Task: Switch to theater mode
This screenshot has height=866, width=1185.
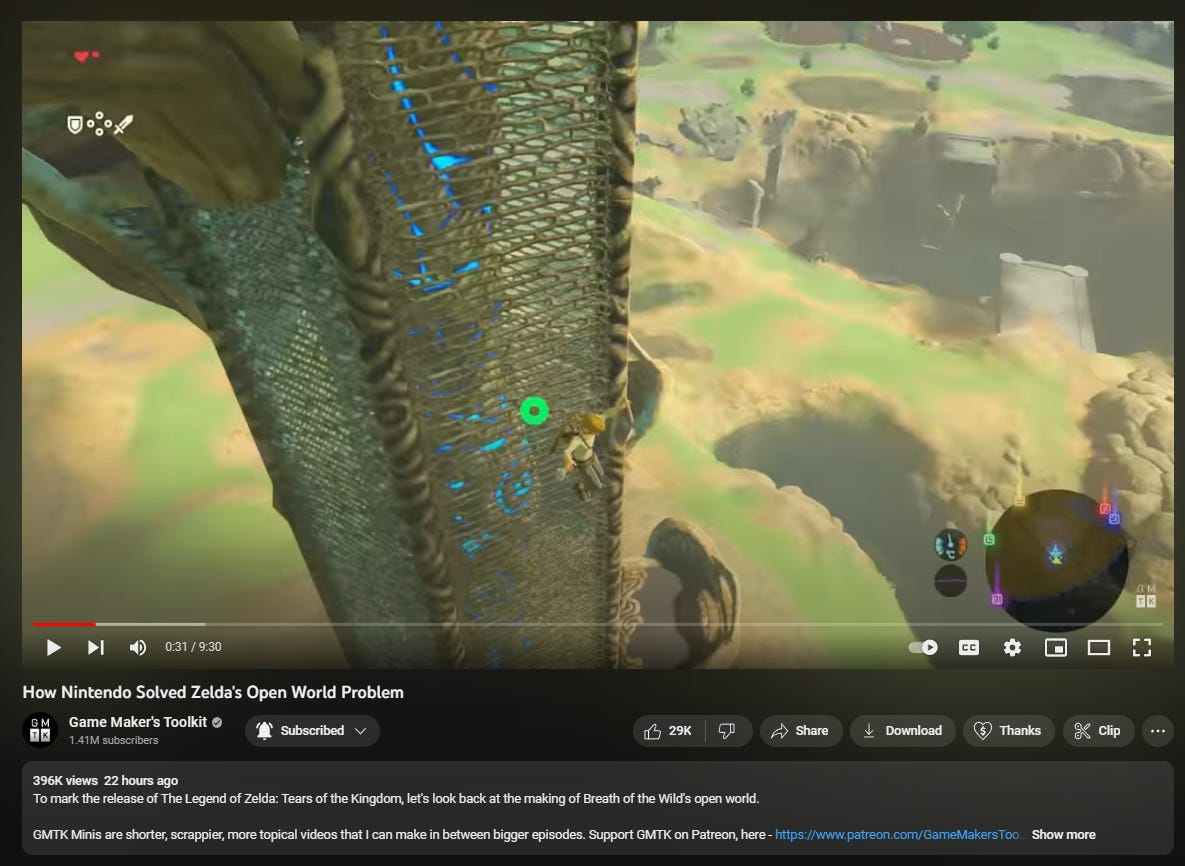Action: tap(1098, 648)
